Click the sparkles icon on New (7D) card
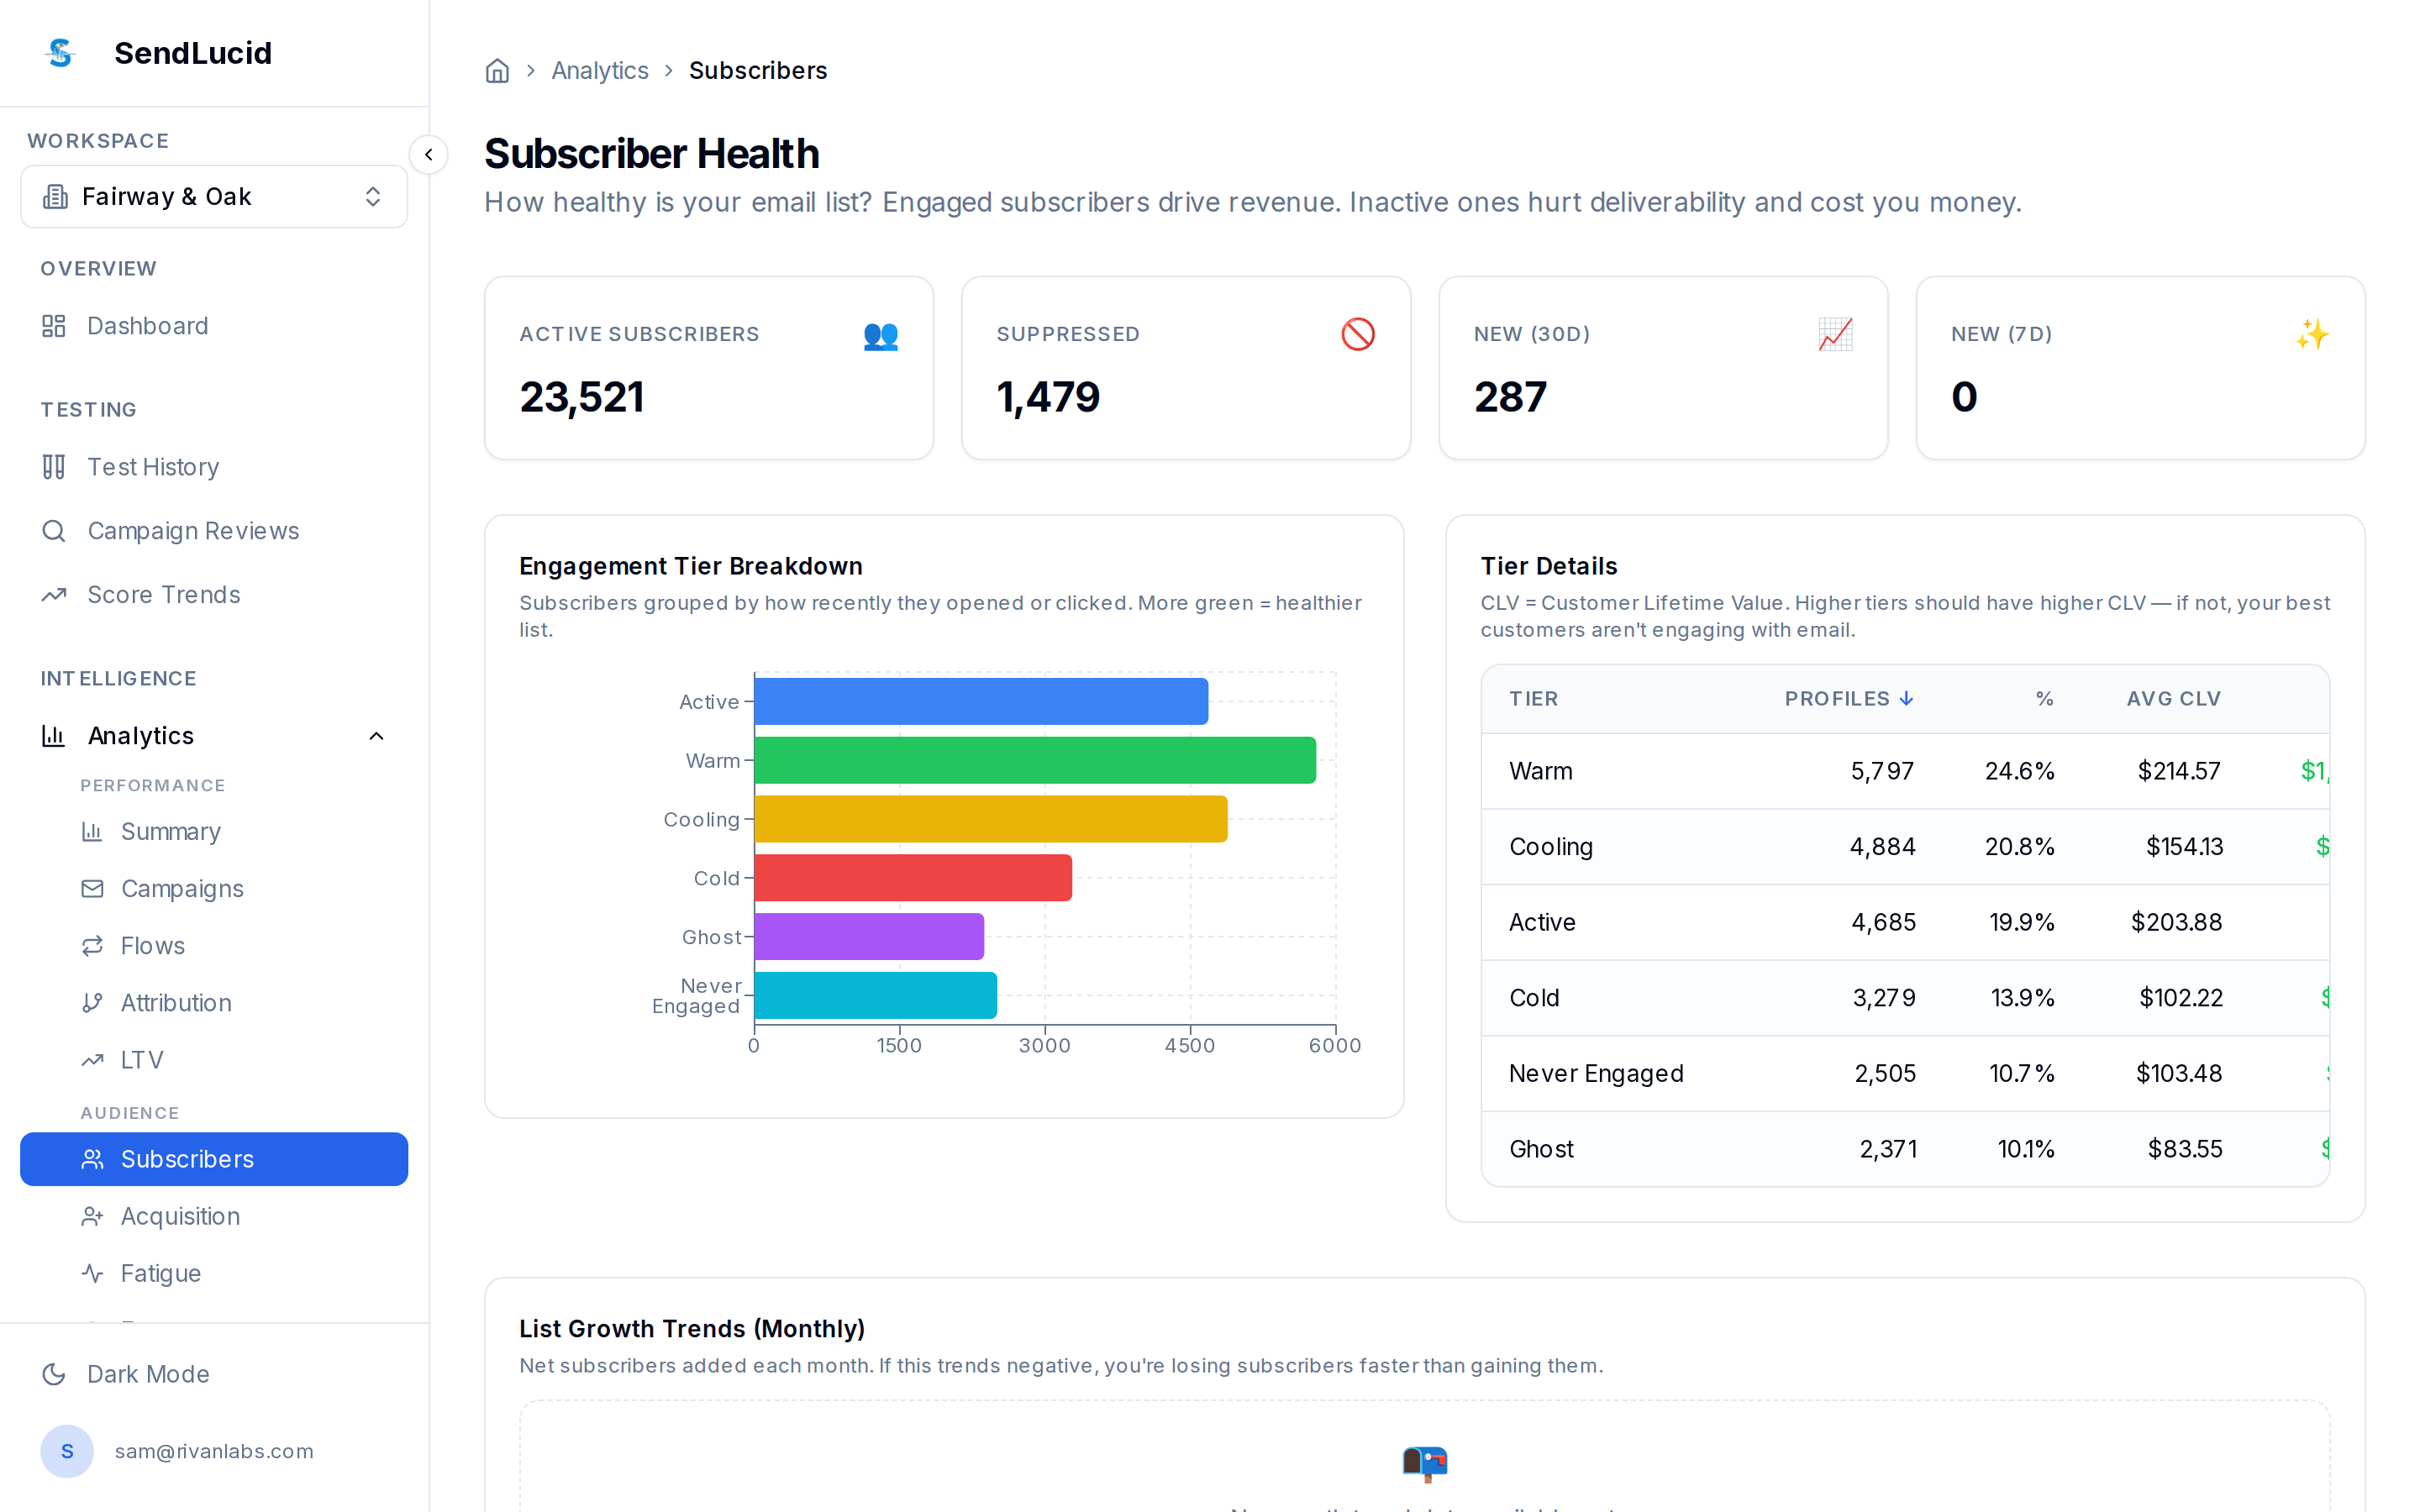Viewport: 2420px width, 1512px height. pyautogui.click(x=2312, y=335)
